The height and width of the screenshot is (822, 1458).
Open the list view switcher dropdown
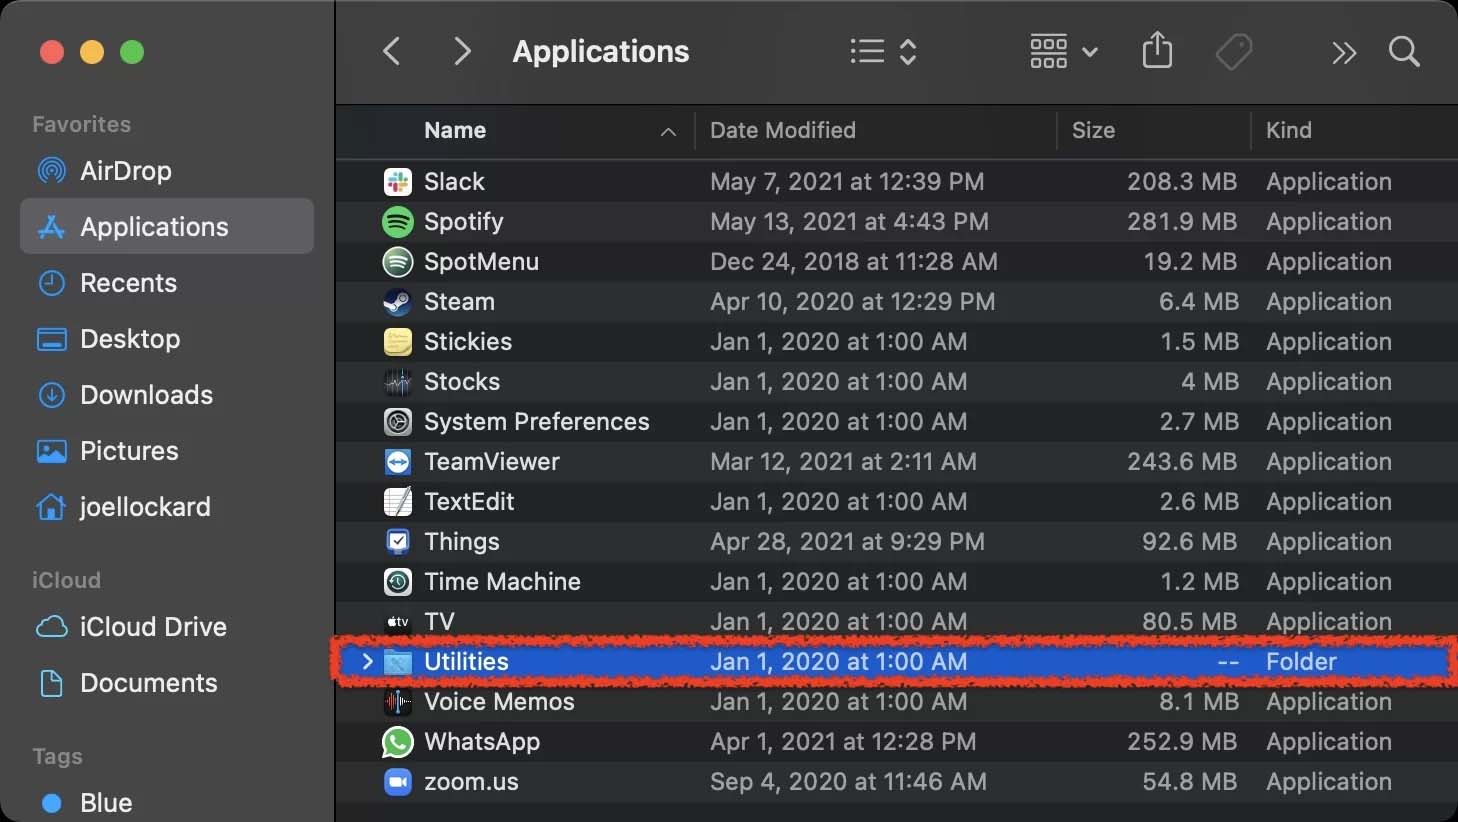(883, 51)
